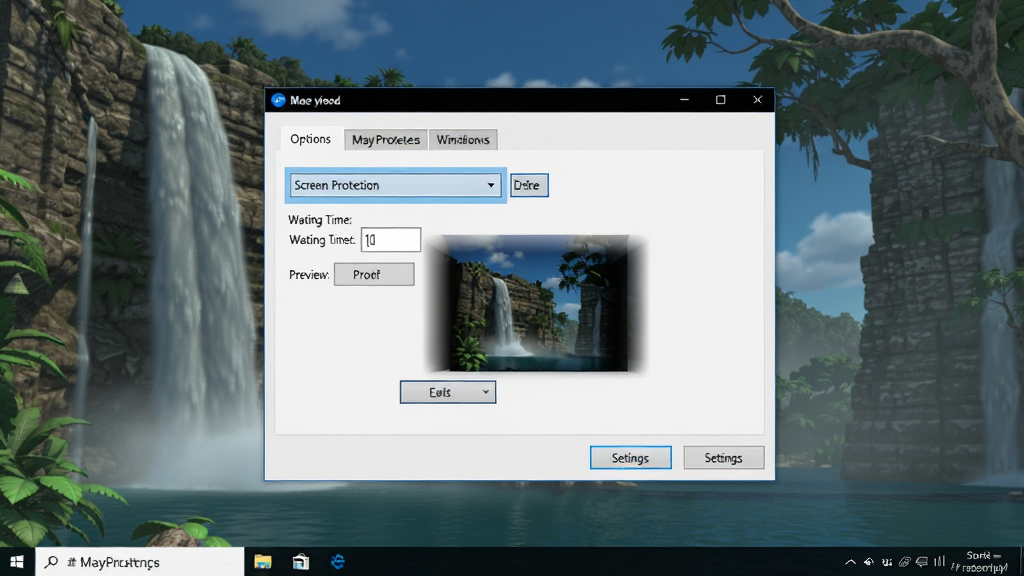Click the MayProtetngs taskbar search box
The image size is (1024, 576).
140,562
